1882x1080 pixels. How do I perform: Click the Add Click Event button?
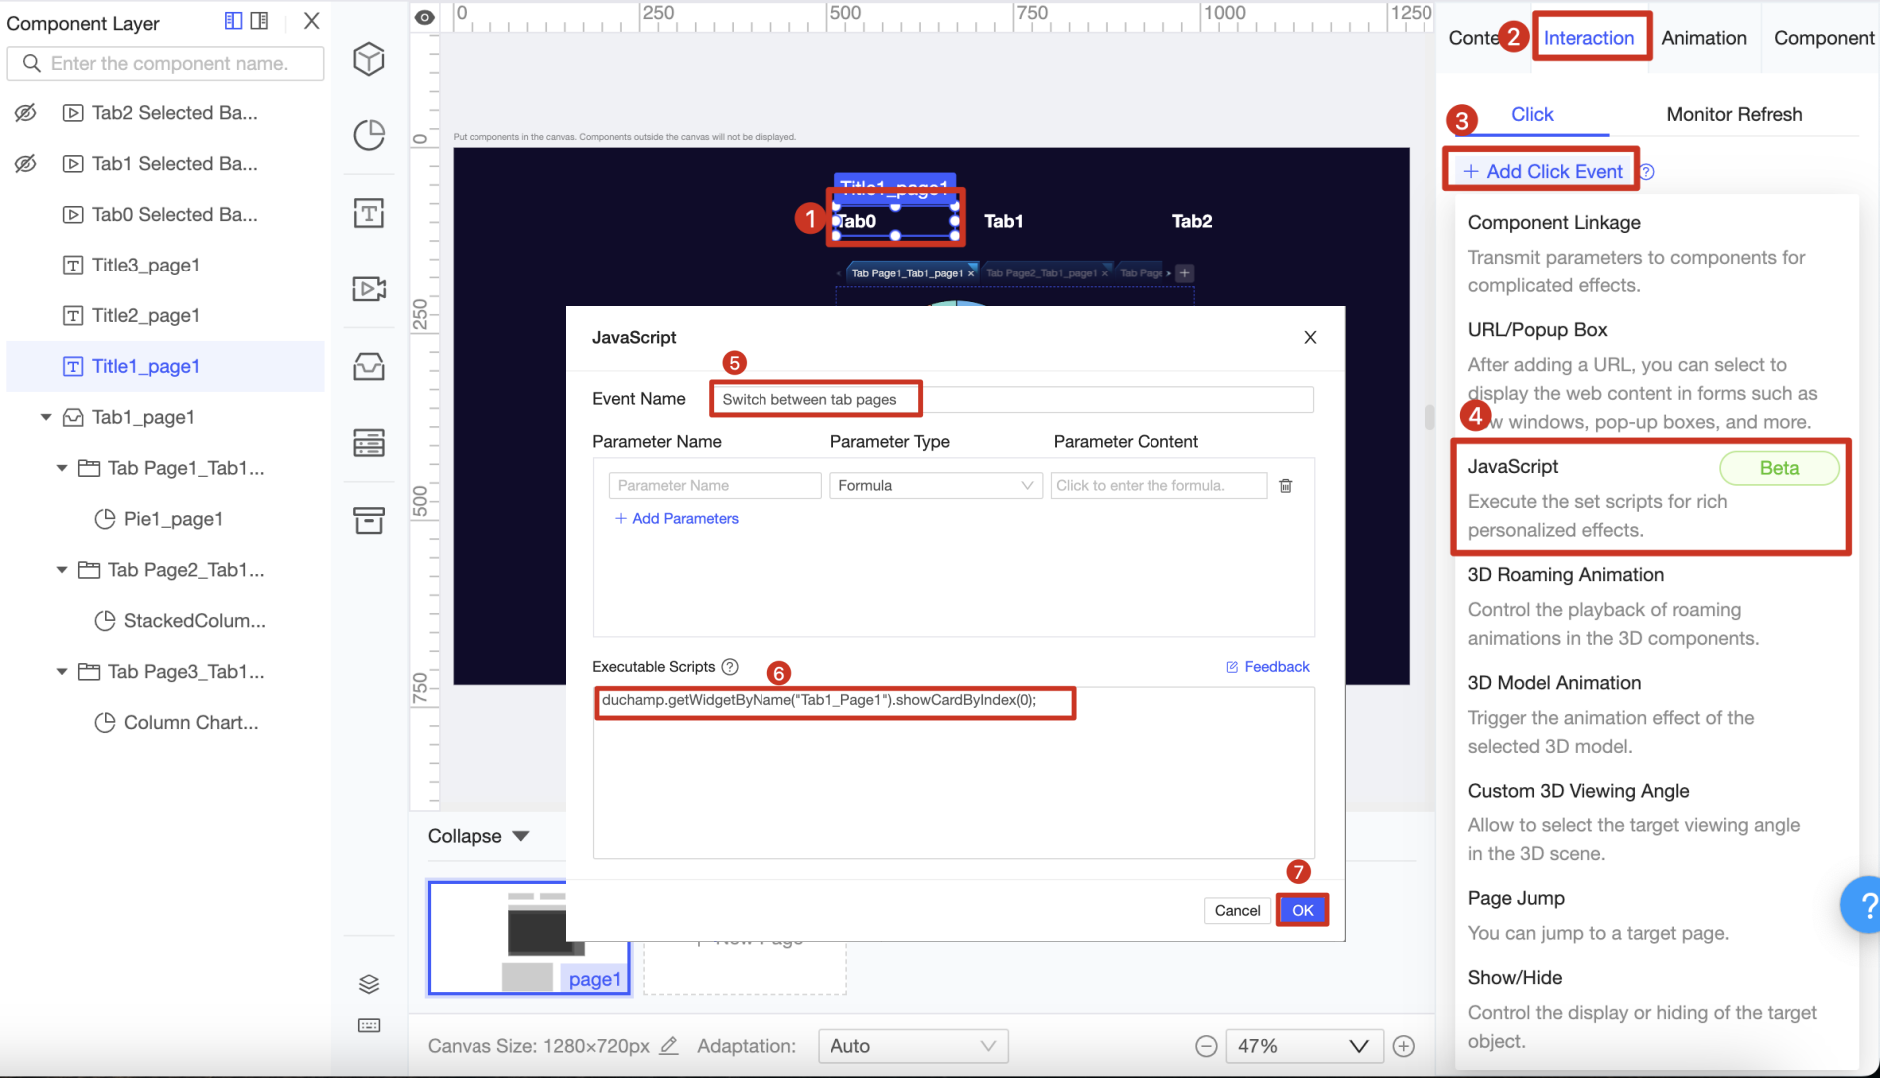pyautogui.click(x=1543, y=171)
